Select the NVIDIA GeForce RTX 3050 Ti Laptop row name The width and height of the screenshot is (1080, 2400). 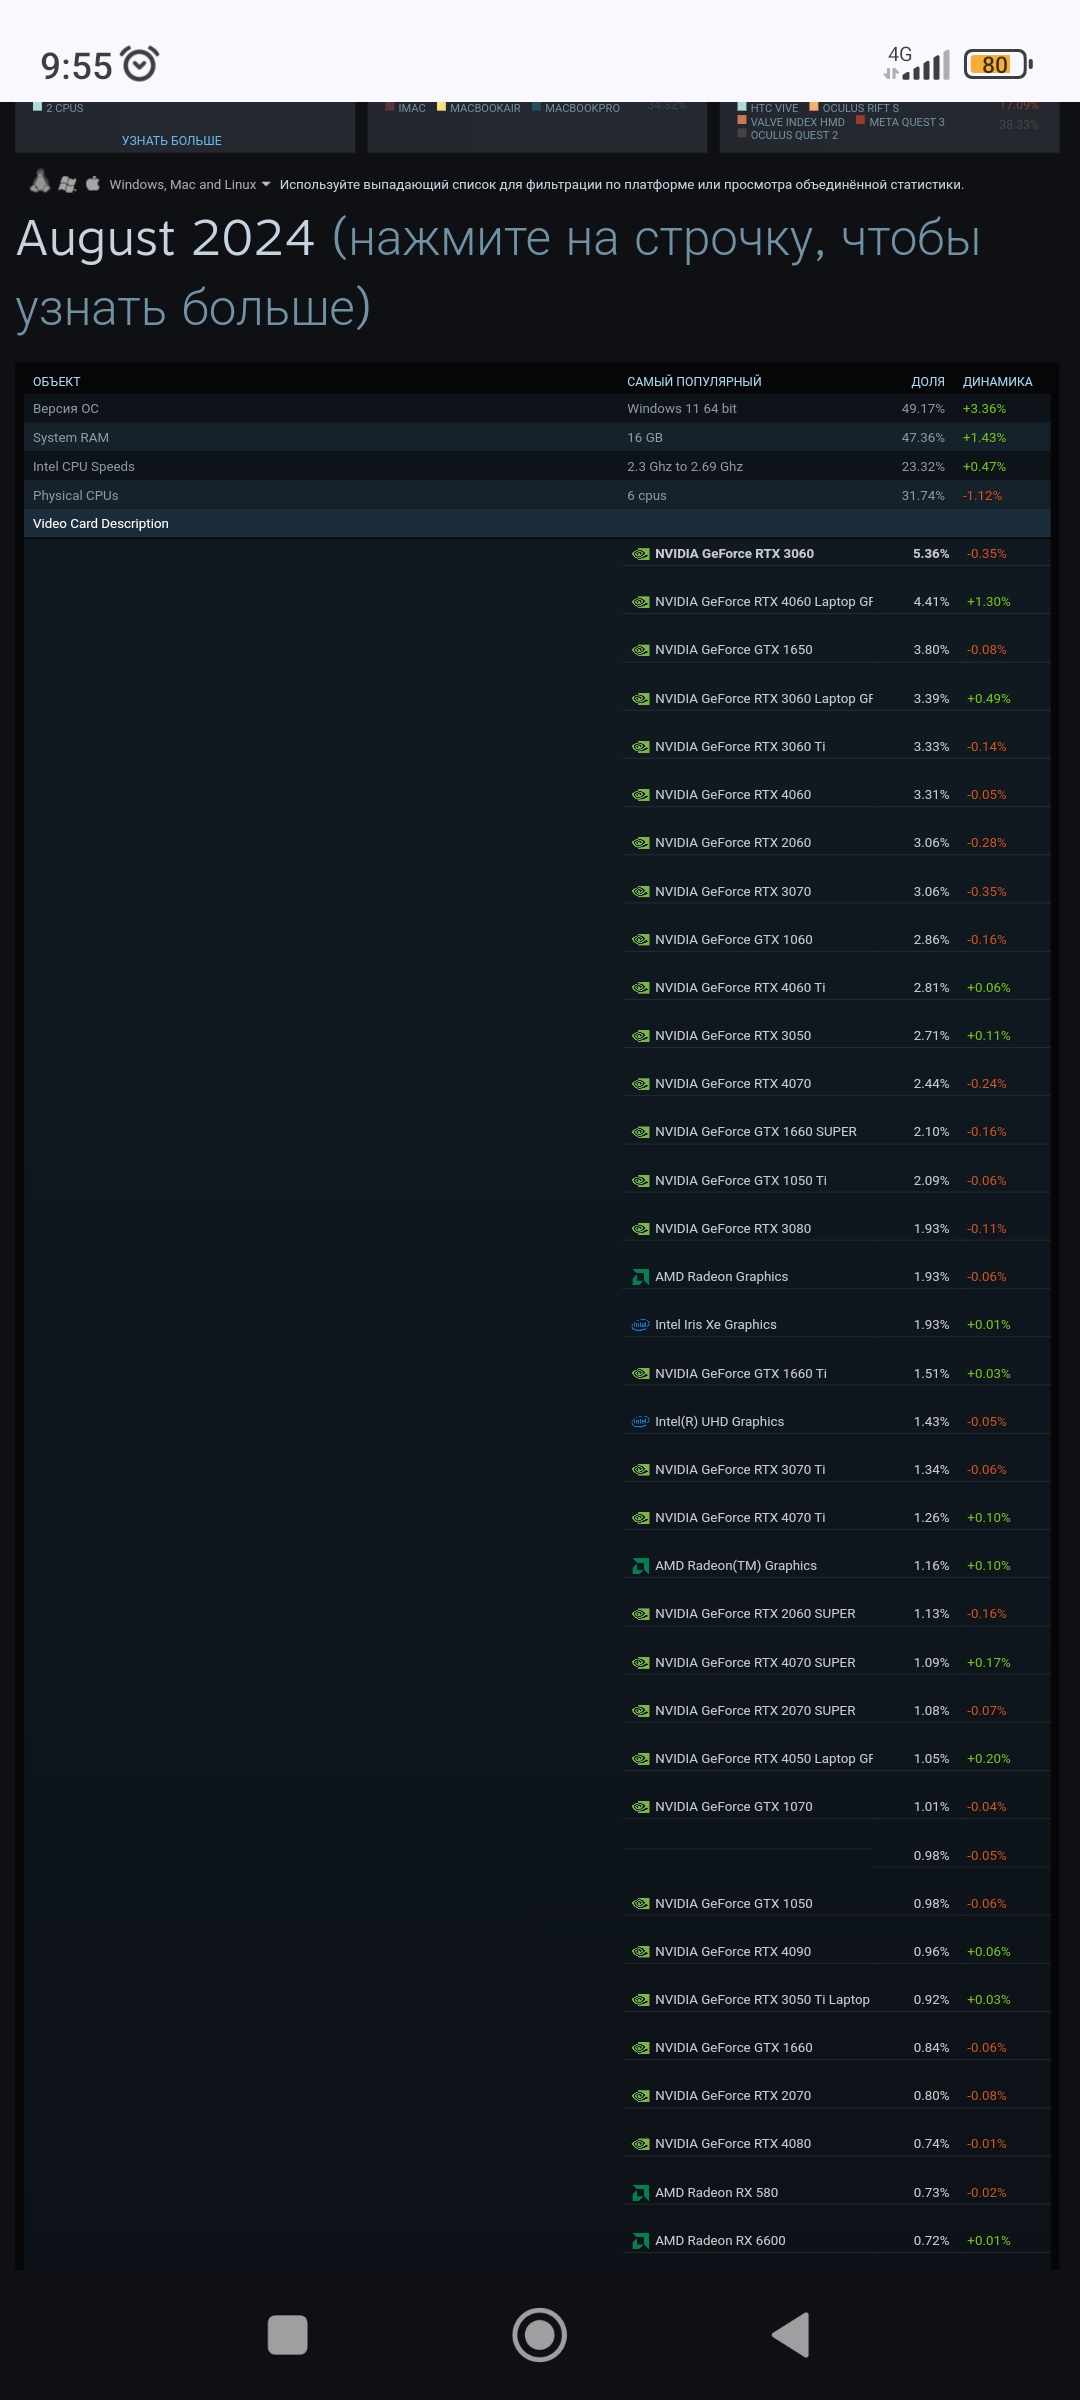pos(762,2000)
